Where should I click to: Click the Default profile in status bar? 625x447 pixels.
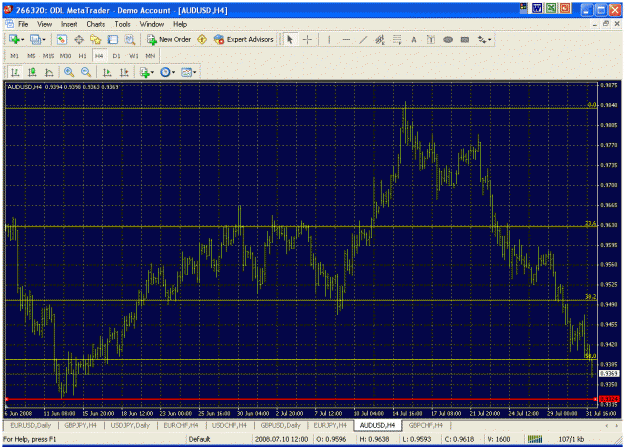(x=199, y=439)
